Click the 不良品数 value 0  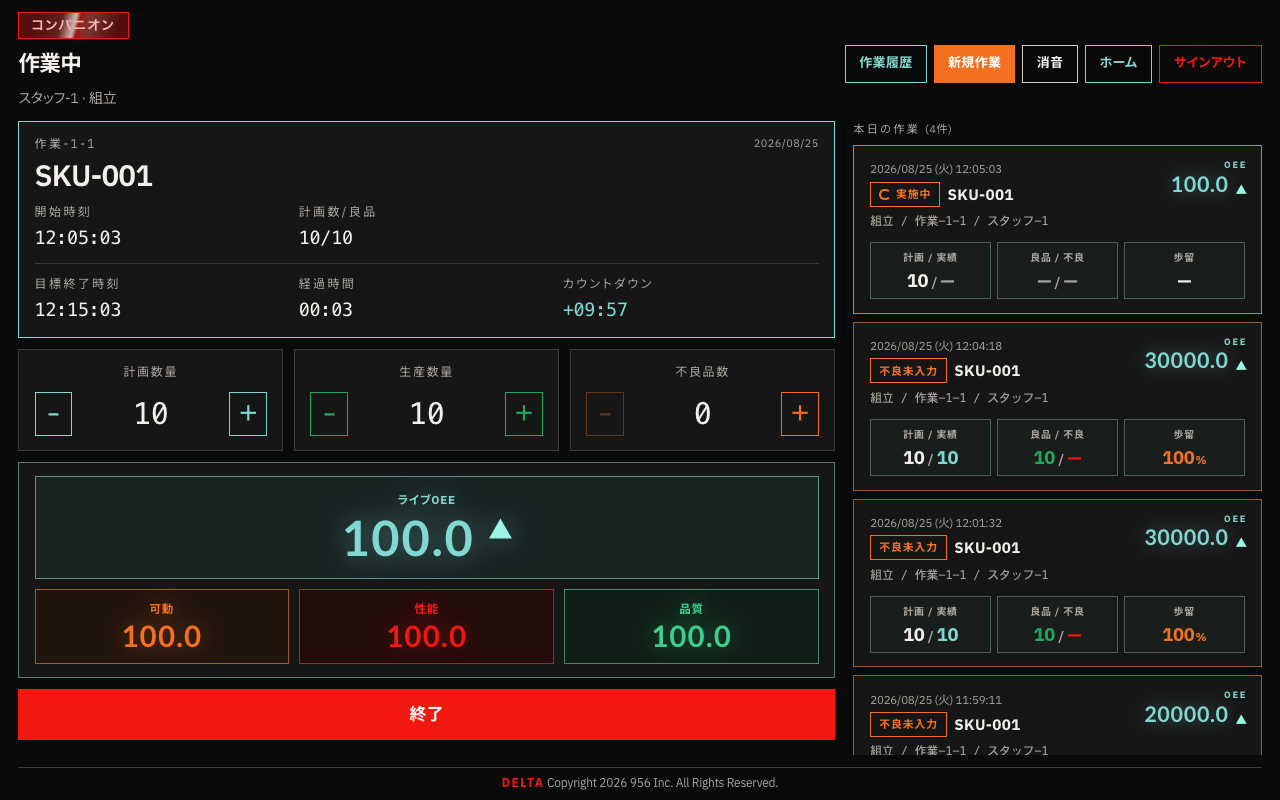[x=703, y=414]
